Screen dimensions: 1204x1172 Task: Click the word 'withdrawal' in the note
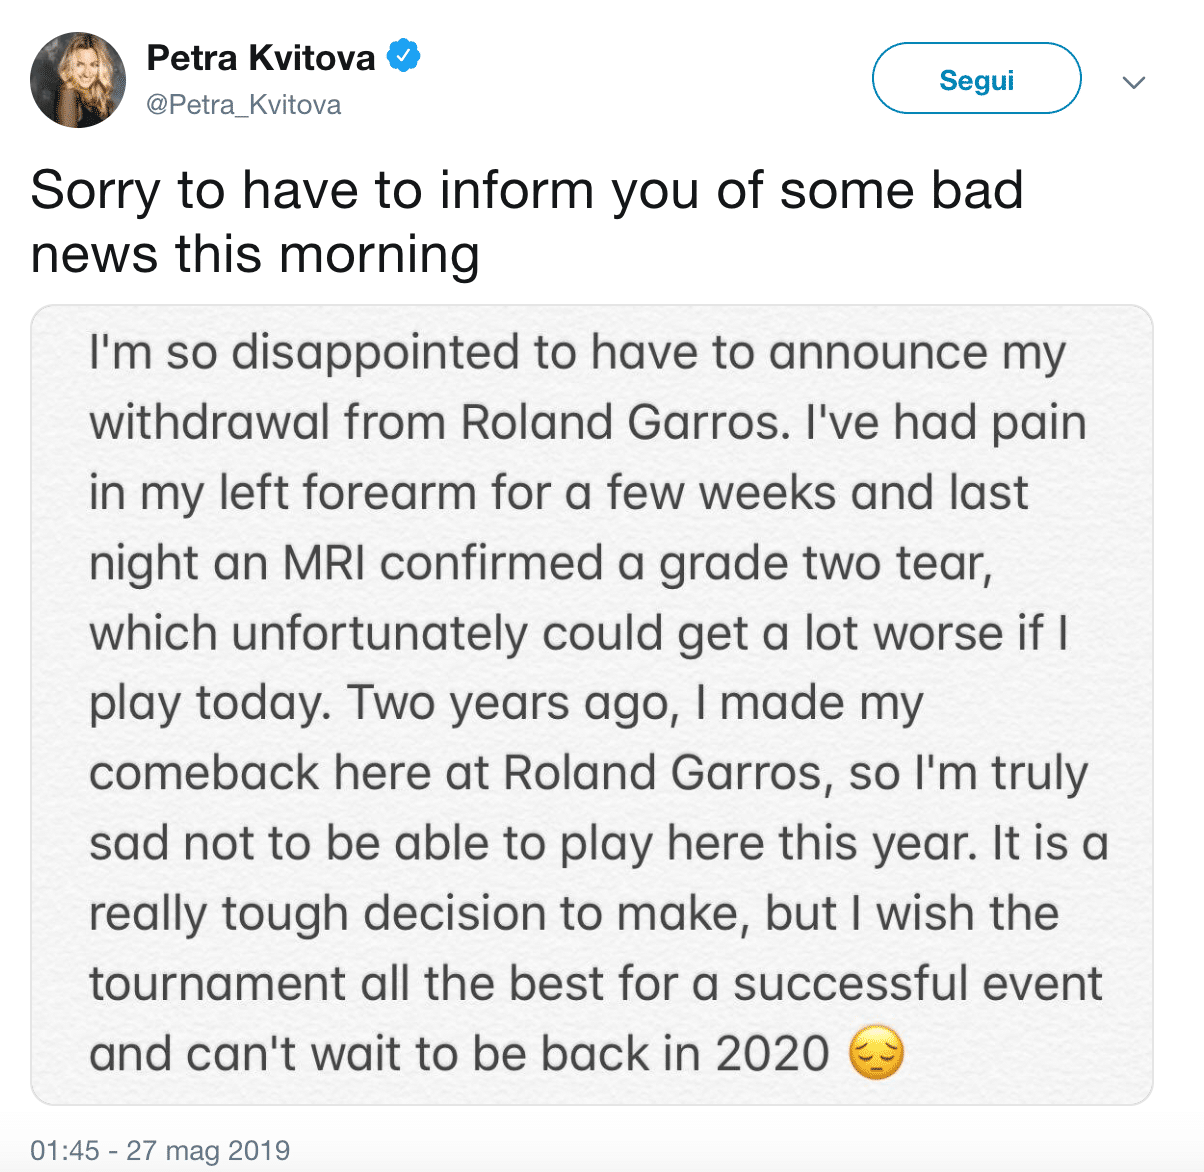(x=209, y=423)
